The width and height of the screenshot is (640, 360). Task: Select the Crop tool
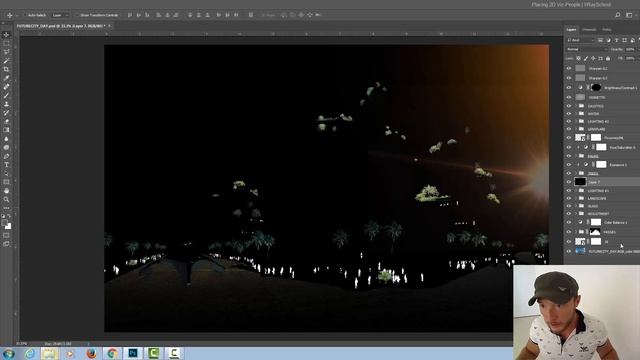(6, 69)
